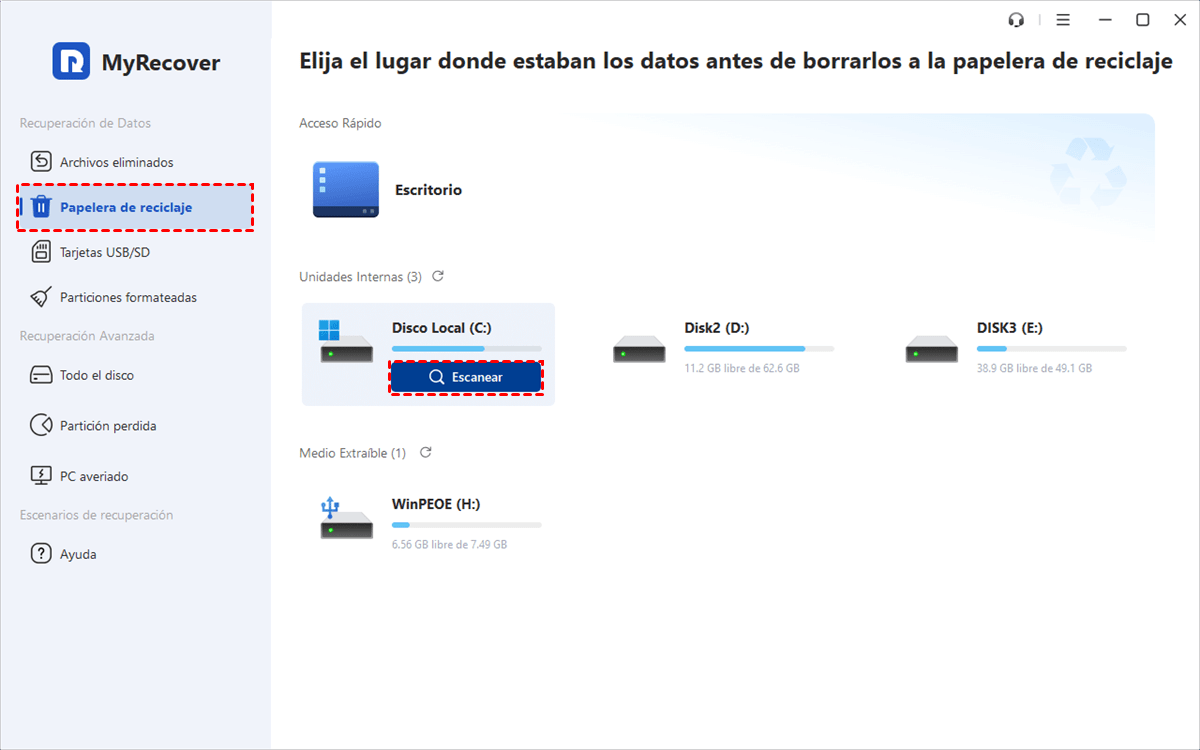Open the headset support icon
Screen dimensions: 1200x750
click(x=1017, y=20)
